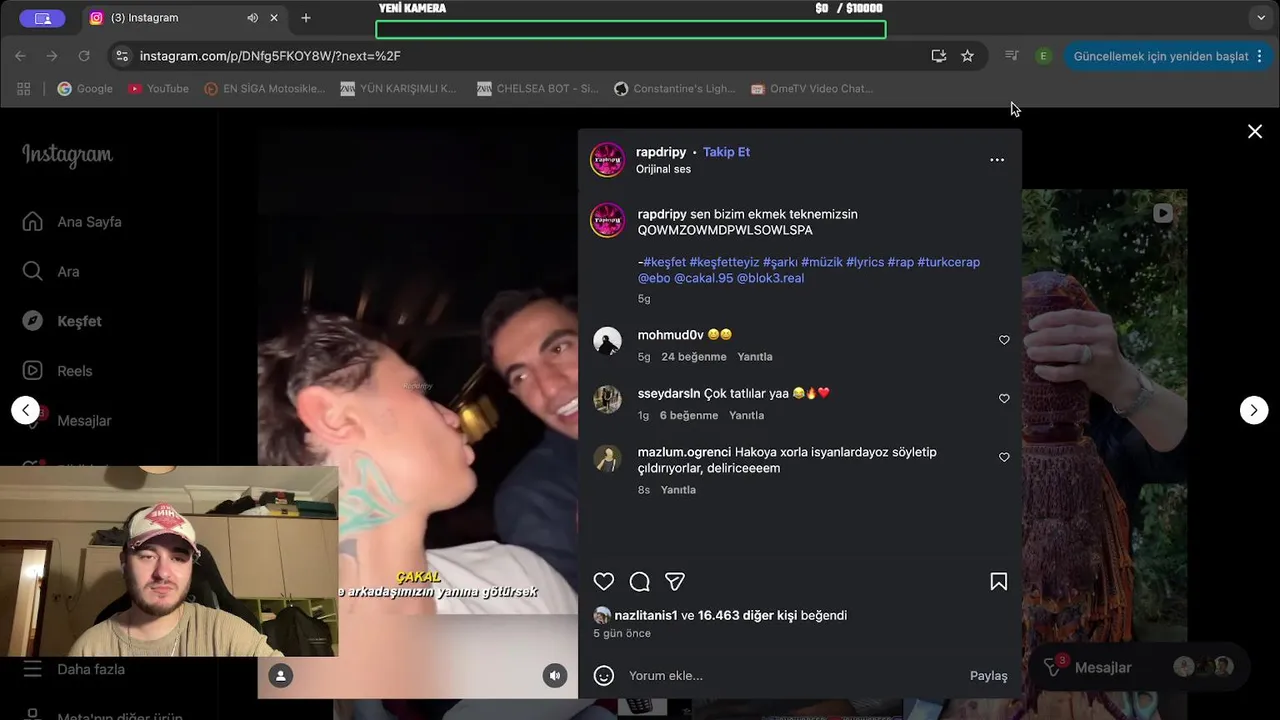Open three-dot more options menu
The height and width of the screenshot is (720, 1280).
point(997,160)
